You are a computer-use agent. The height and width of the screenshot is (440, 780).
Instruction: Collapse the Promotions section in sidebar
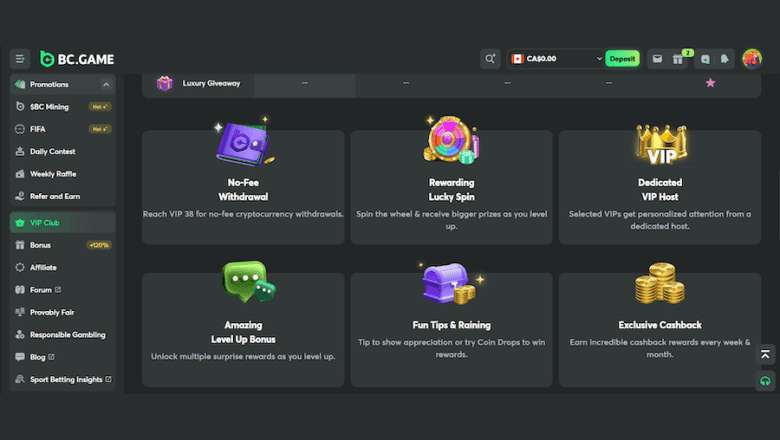click(107, 84)
